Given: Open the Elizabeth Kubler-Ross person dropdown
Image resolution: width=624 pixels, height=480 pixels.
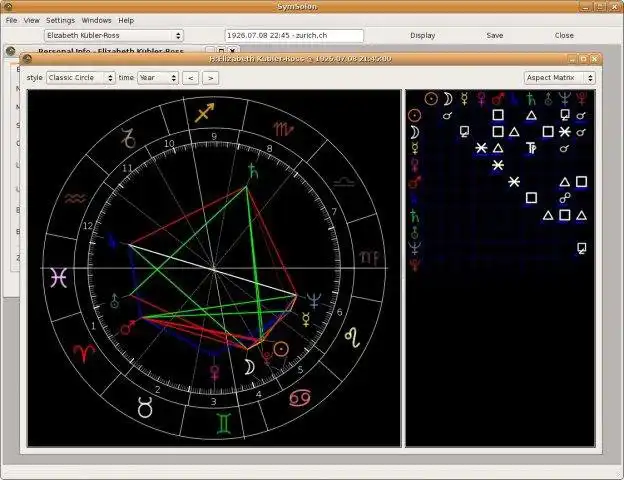Looking at the screenshot, I should [113, 35].
